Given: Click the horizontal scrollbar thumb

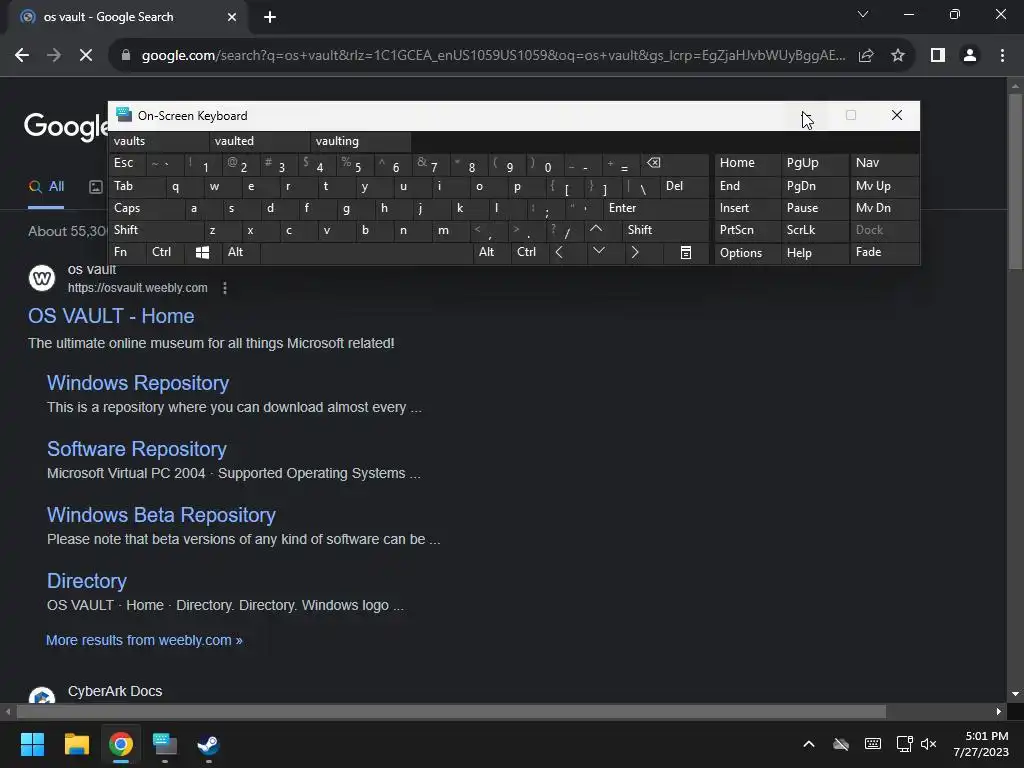Looking at the screenshot, I should (x=451, y=711).
